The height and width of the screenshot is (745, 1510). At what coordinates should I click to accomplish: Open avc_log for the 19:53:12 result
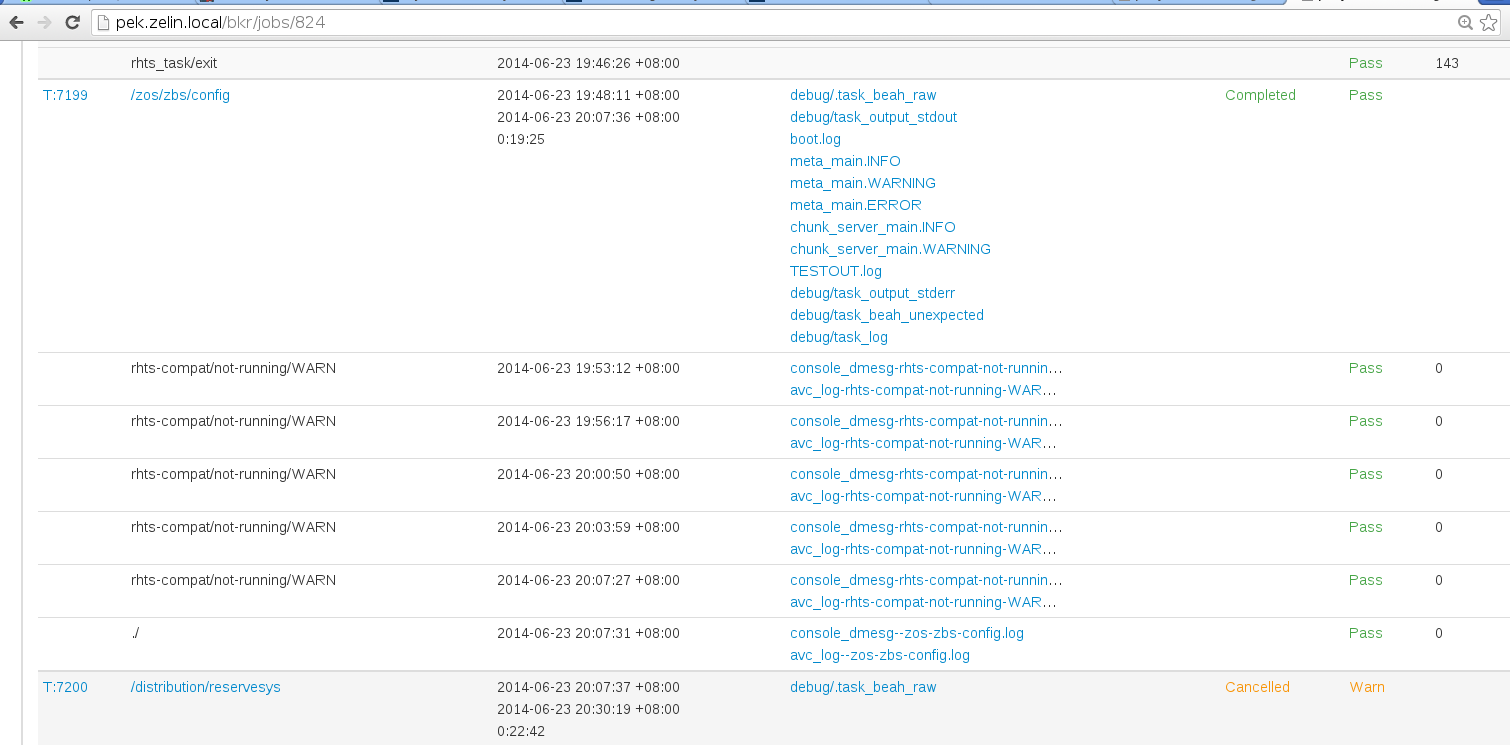pyautogui.click(x=923, y=390)
